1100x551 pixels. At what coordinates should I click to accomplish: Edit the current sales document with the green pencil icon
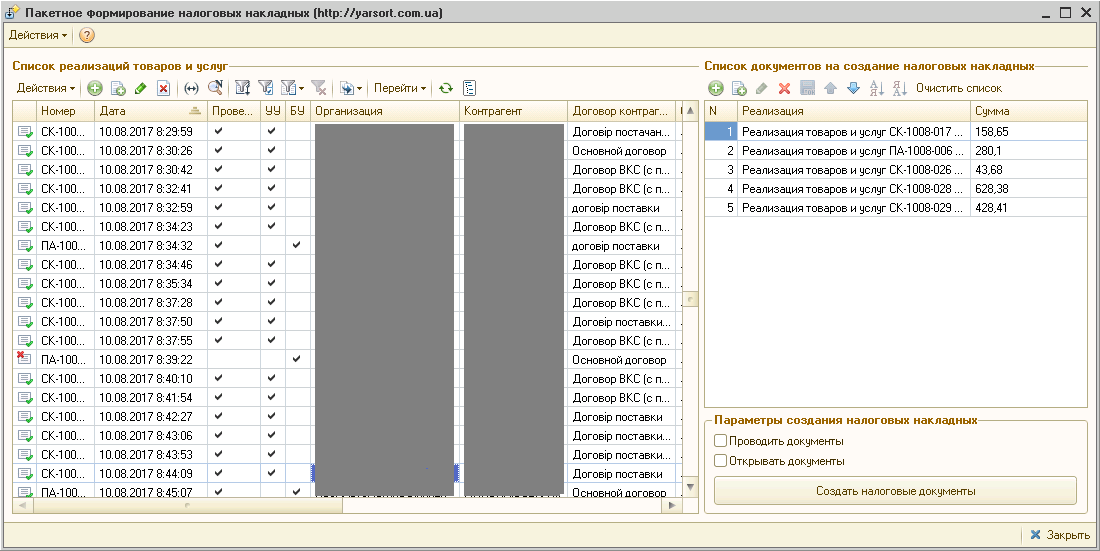[140, 88]
